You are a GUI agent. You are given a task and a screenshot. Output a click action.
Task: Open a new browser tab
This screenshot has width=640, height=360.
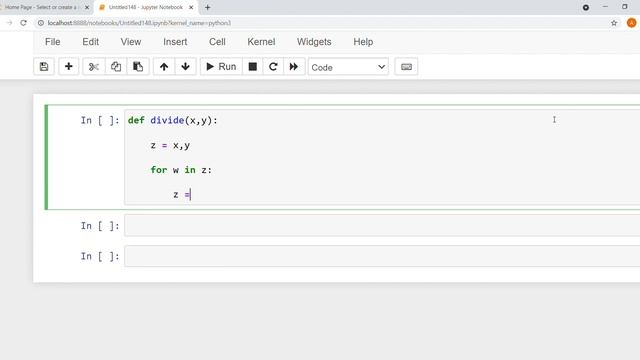click(208, 7)
